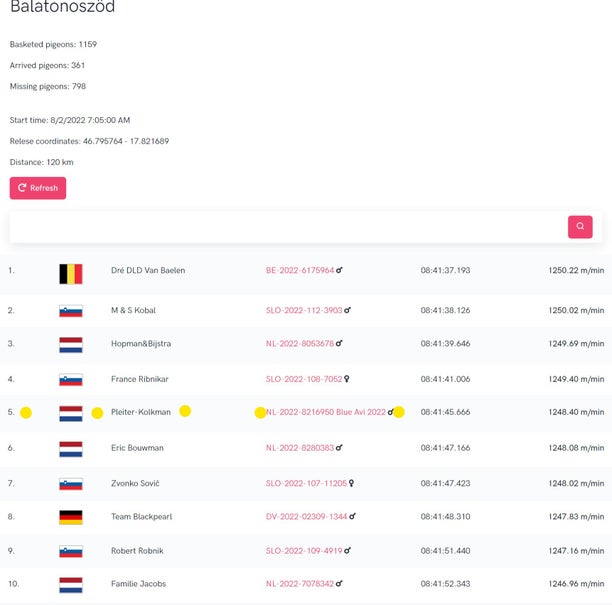Click into the search input field
This screenshot has width=612, height=605.
pyautogui.click(x=288, y=227)
